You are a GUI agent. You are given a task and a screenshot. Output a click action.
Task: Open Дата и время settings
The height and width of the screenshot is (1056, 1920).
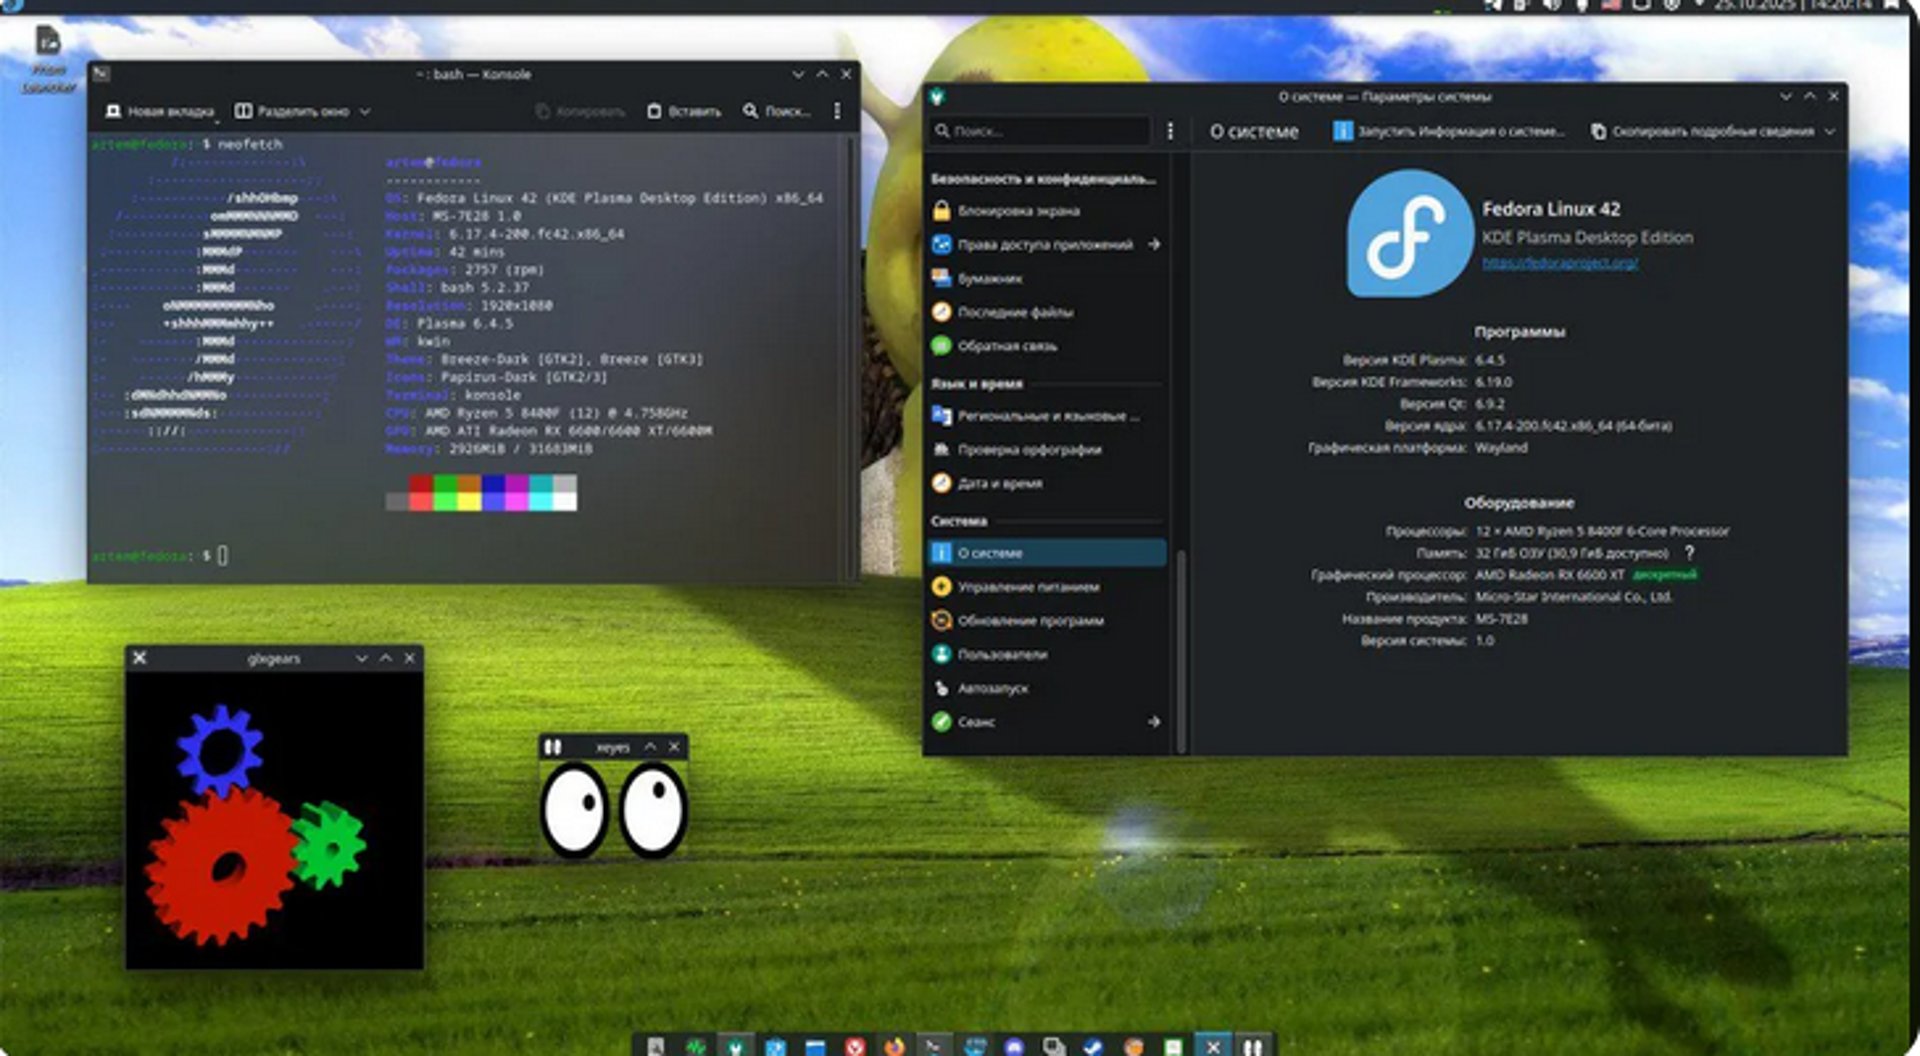tap(1046, 483)
